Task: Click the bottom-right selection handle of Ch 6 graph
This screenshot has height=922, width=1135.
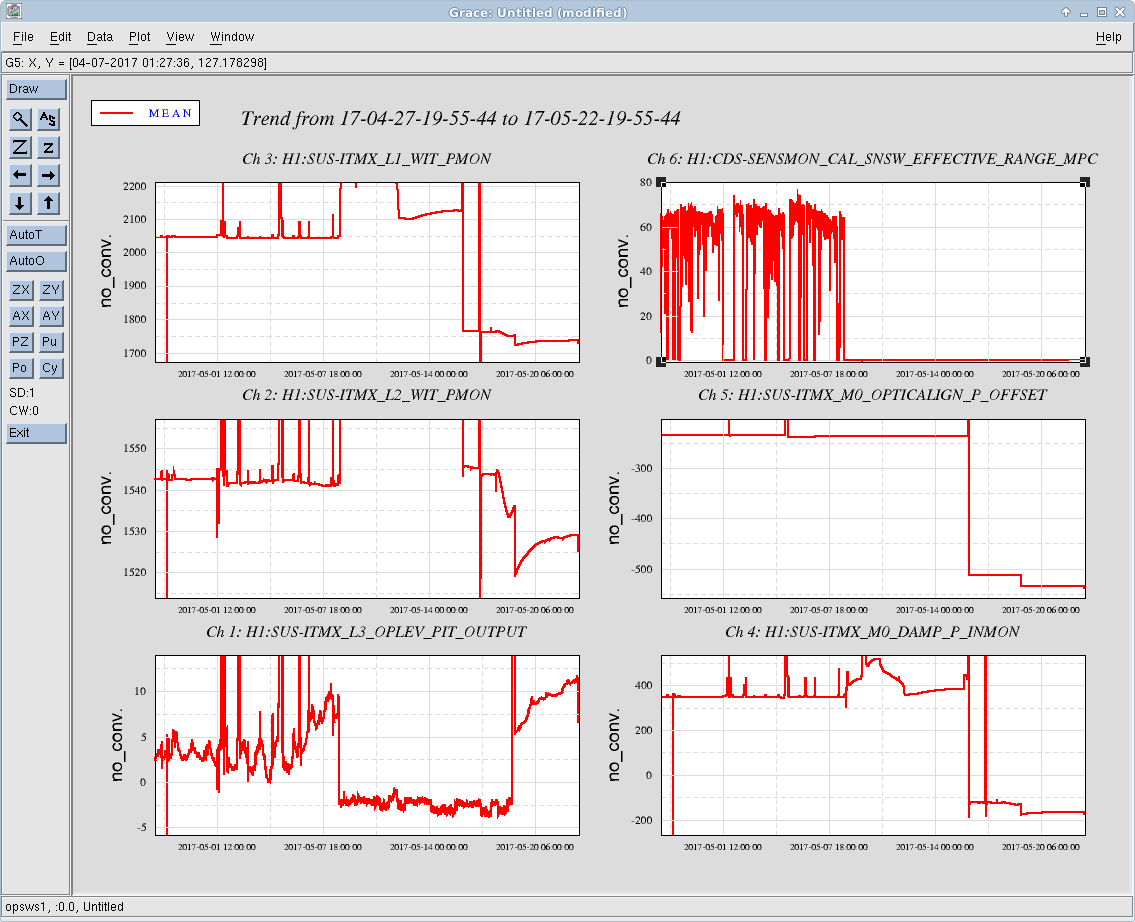Action: (1084, 361)
